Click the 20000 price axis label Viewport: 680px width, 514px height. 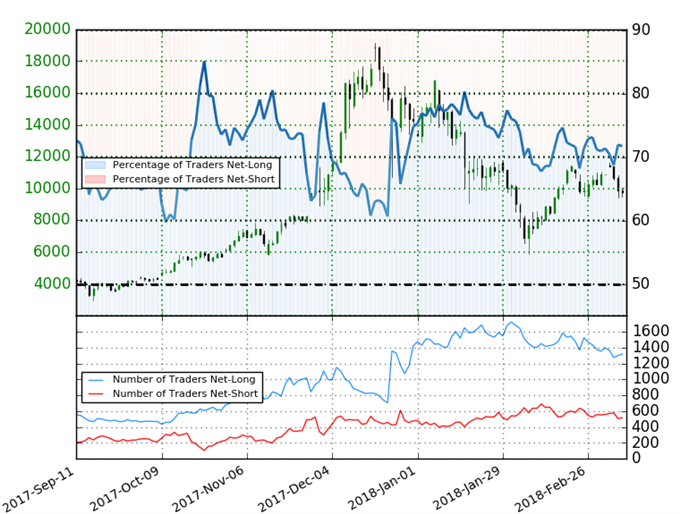[47, 29]
